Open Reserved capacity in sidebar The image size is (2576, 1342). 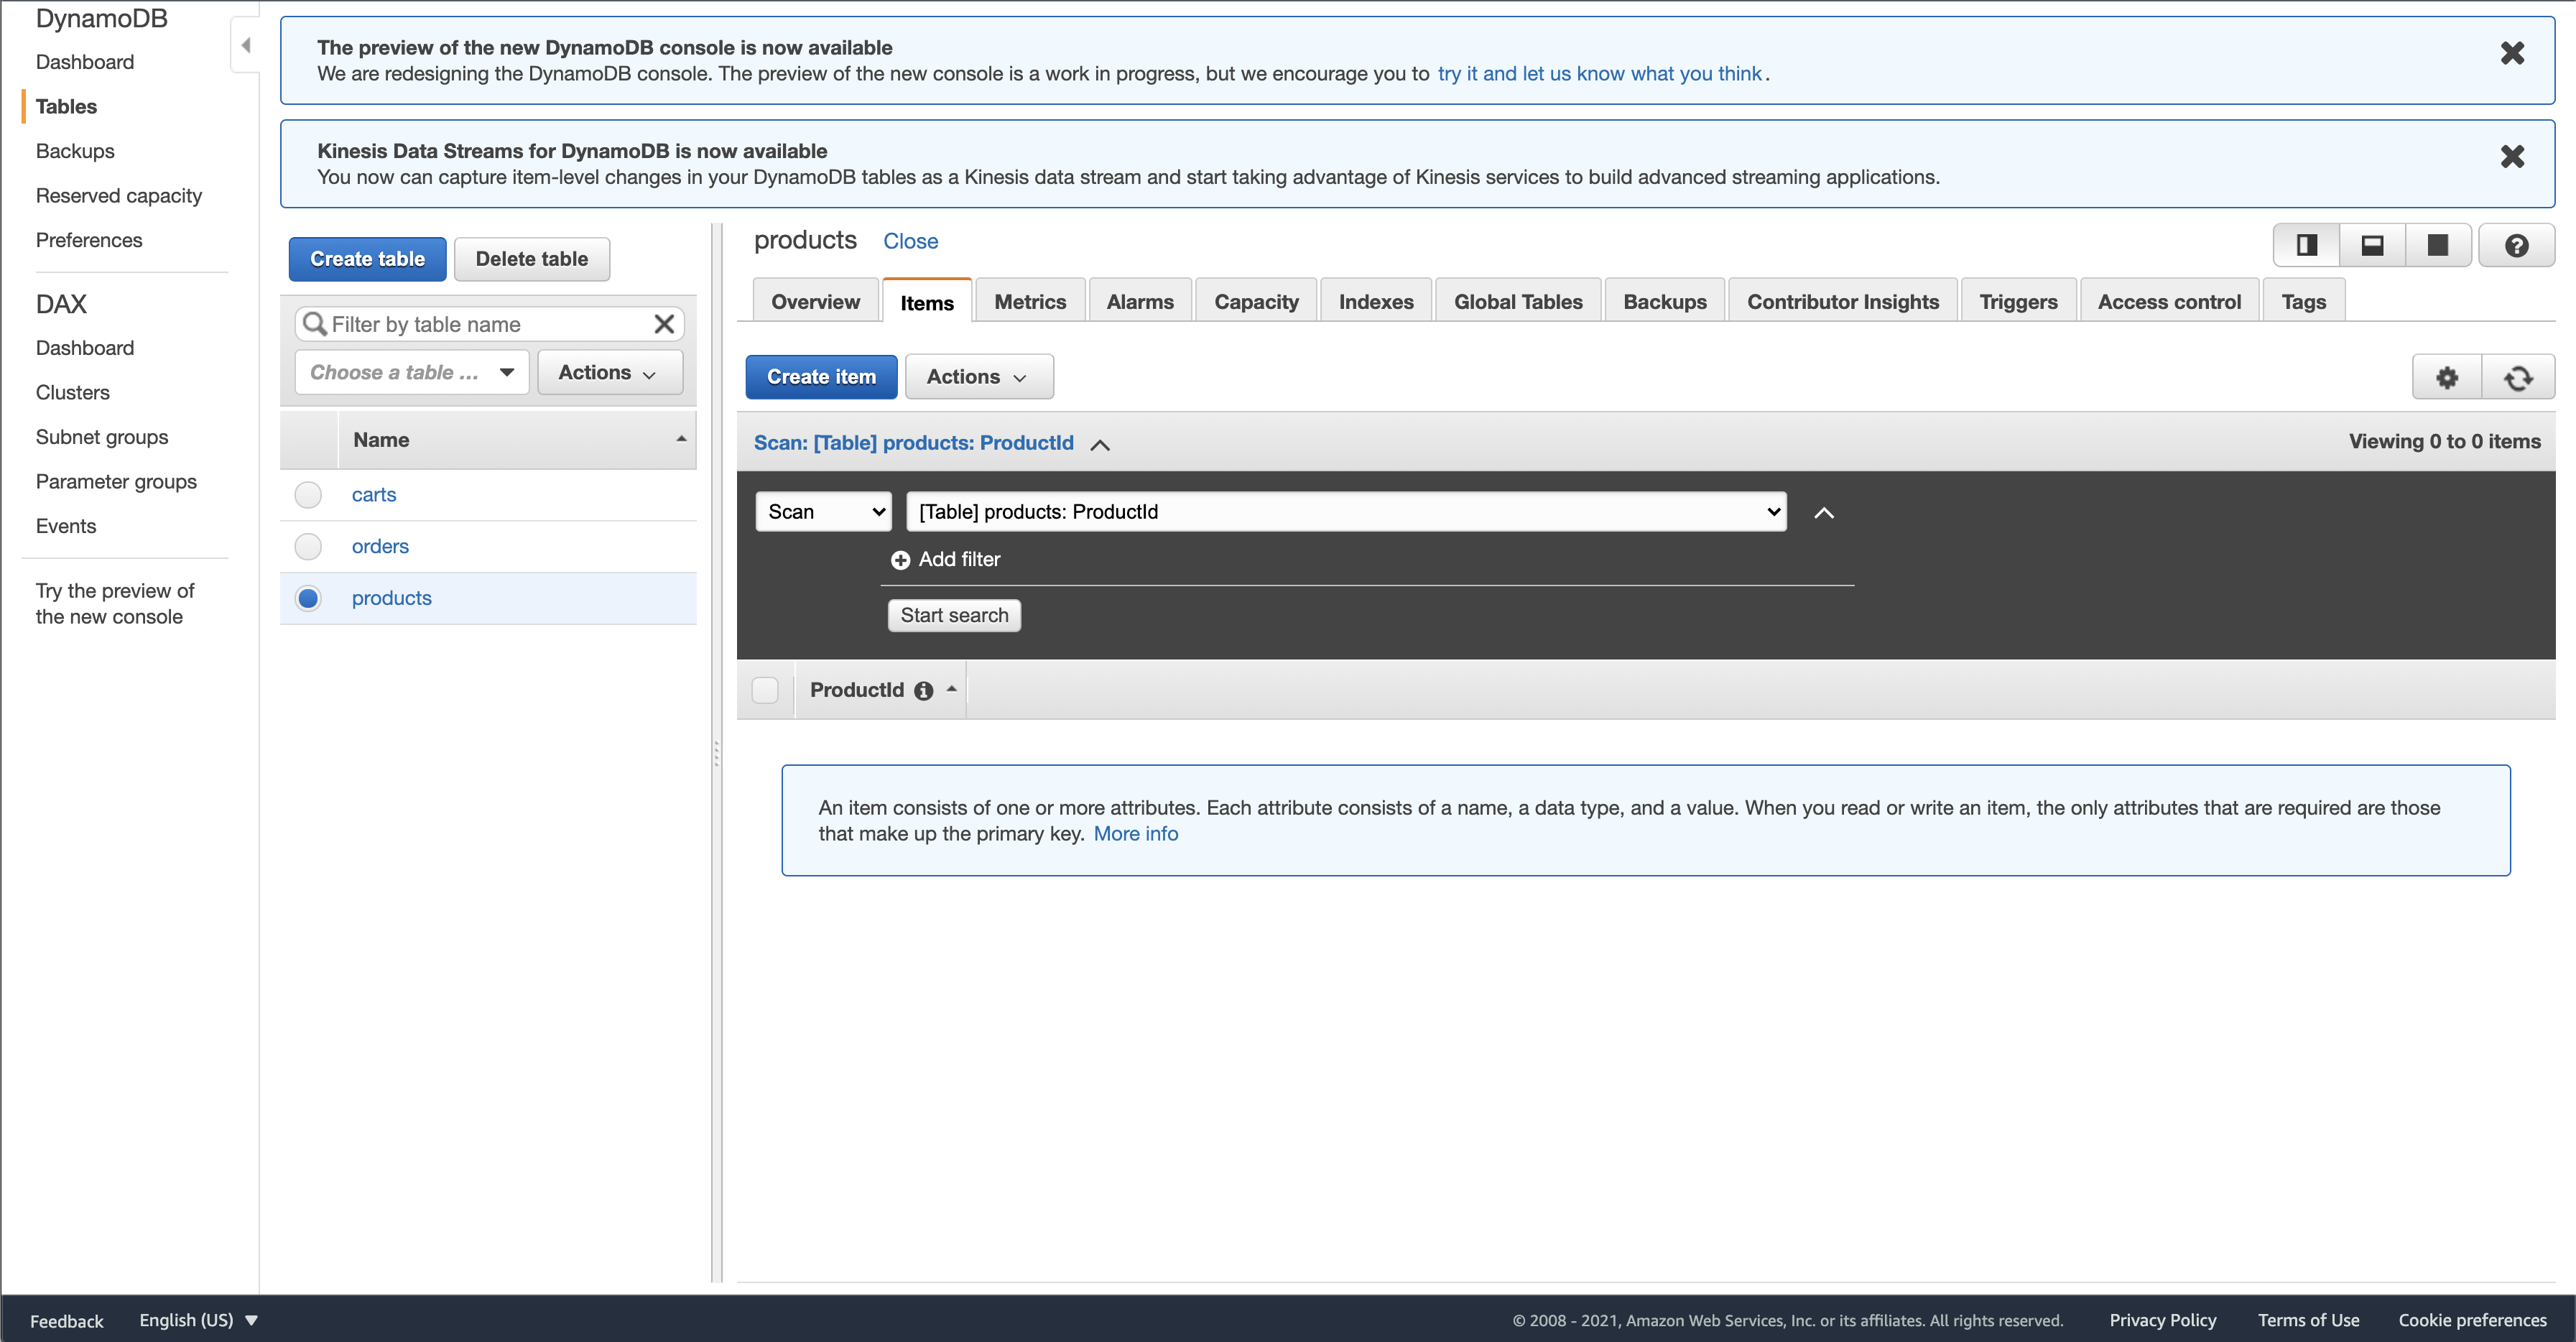[x=119, y=196]
